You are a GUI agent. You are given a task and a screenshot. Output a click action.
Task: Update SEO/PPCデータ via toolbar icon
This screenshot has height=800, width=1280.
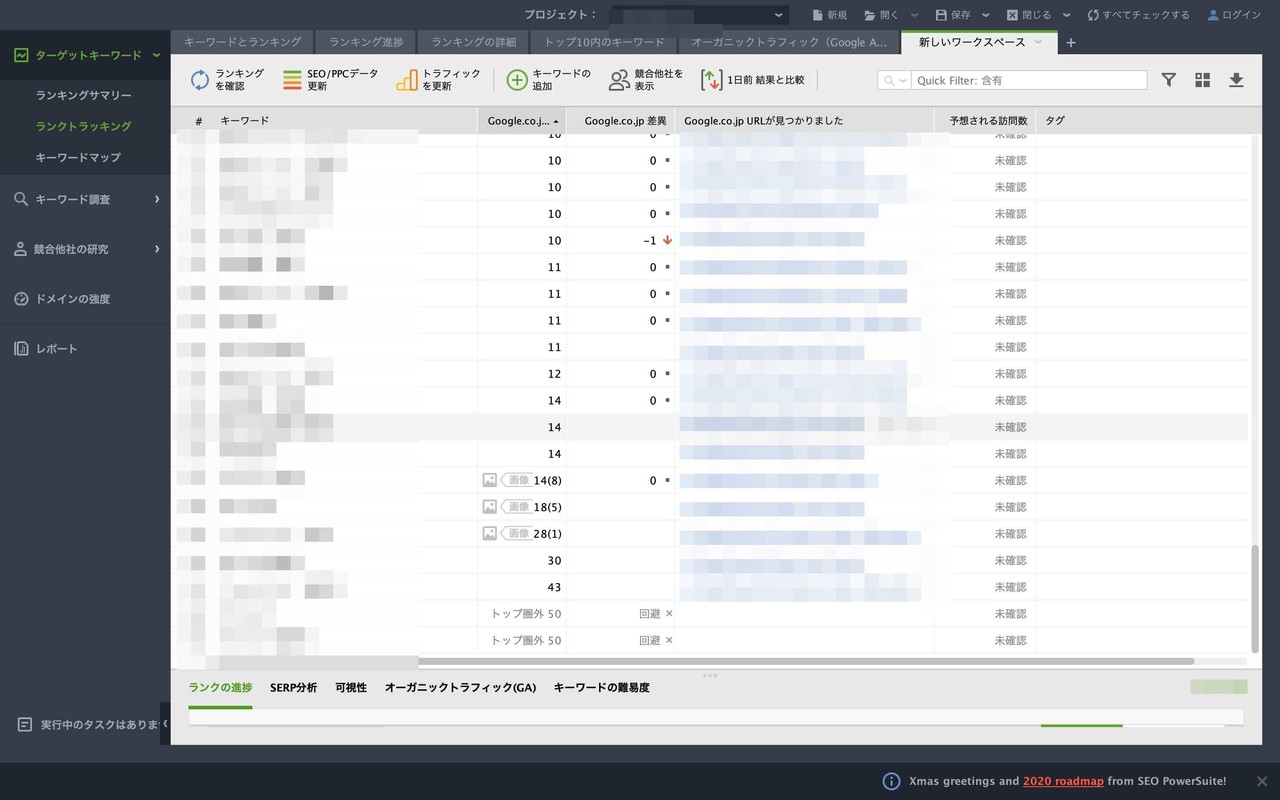292,80
